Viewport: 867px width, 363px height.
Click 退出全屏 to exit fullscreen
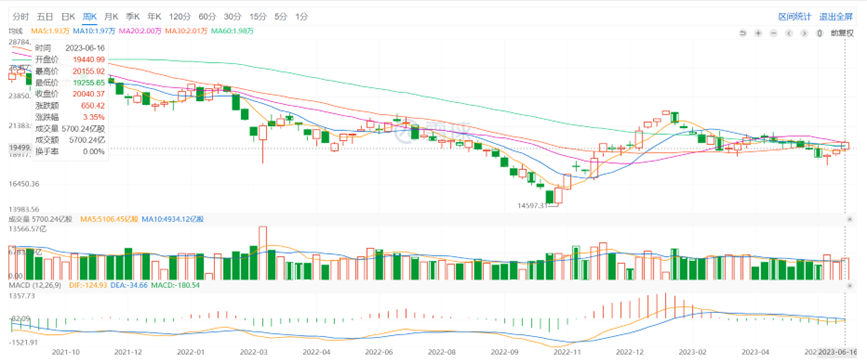click(836, 16)
